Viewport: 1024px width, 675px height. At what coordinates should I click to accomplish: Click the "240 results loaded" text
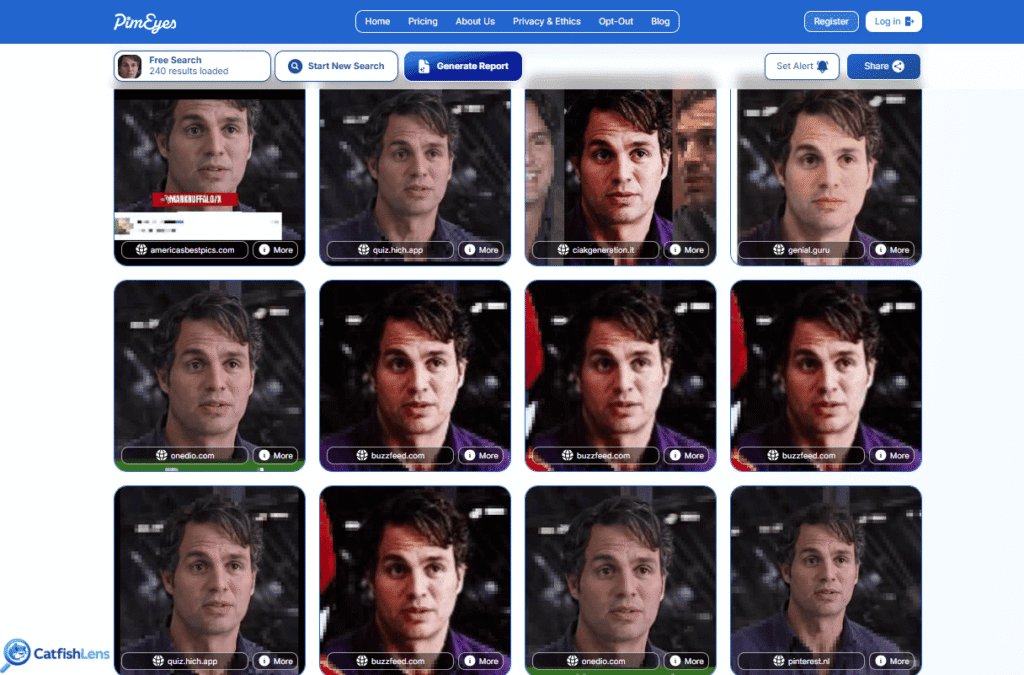189,71
